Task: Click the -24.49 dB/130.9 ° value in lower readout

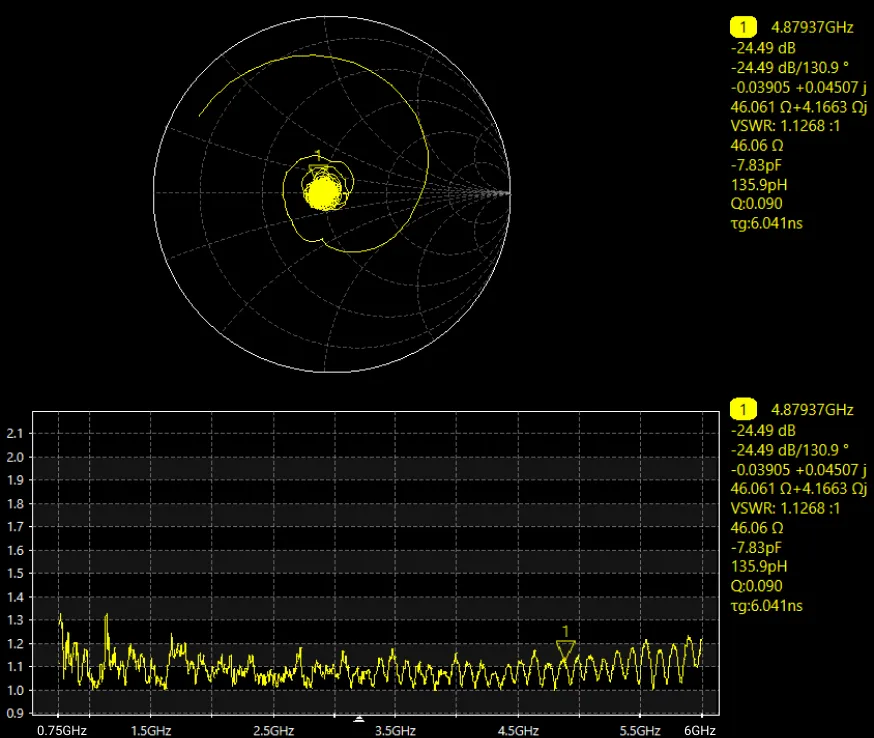Action: click(789, 450)
